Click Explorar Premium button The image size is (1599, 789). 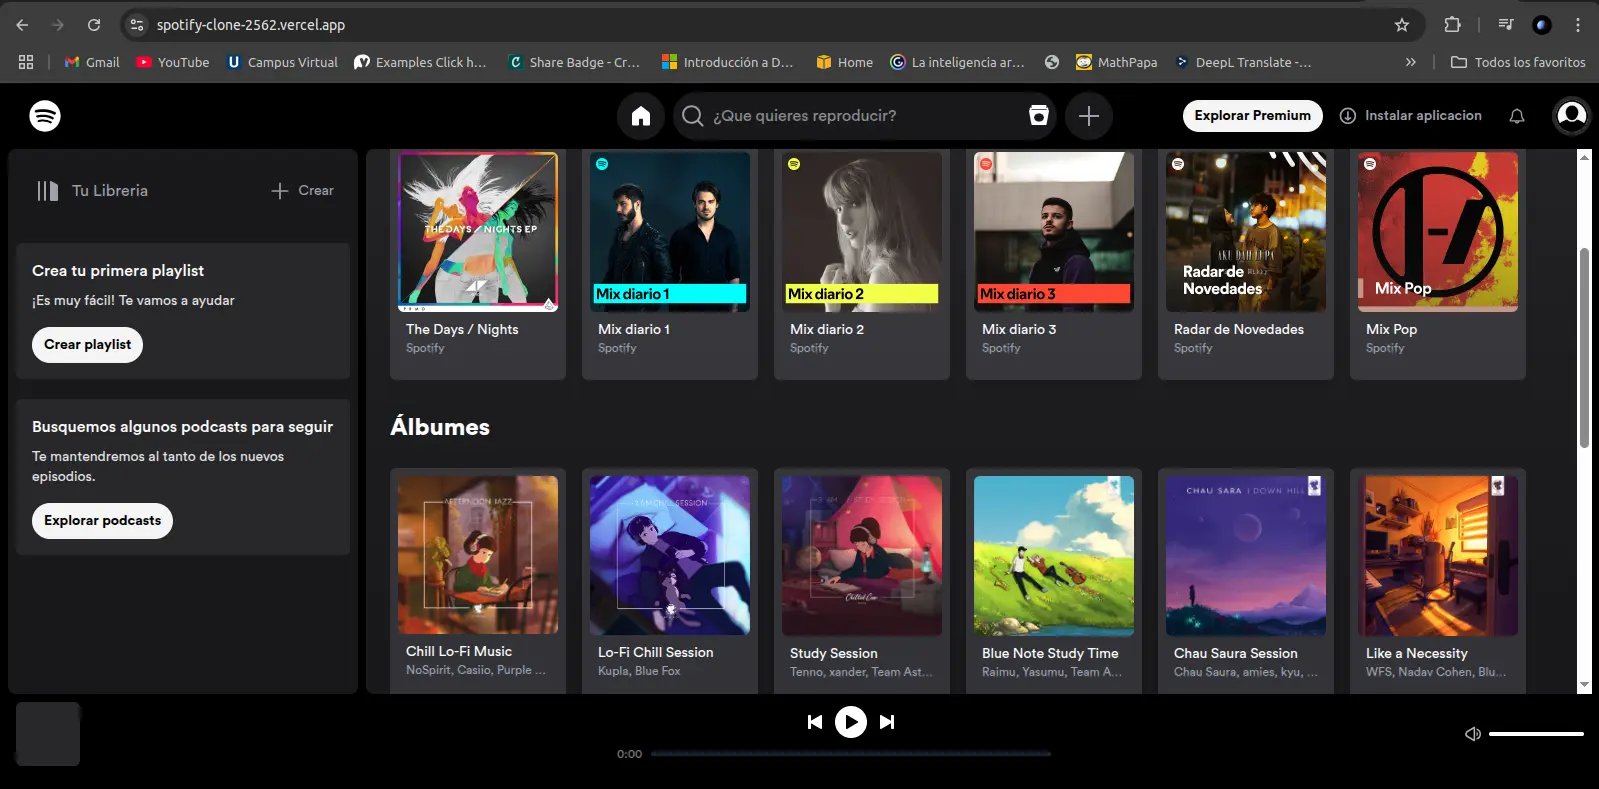pyautogui.click(x=1252, y=116)
